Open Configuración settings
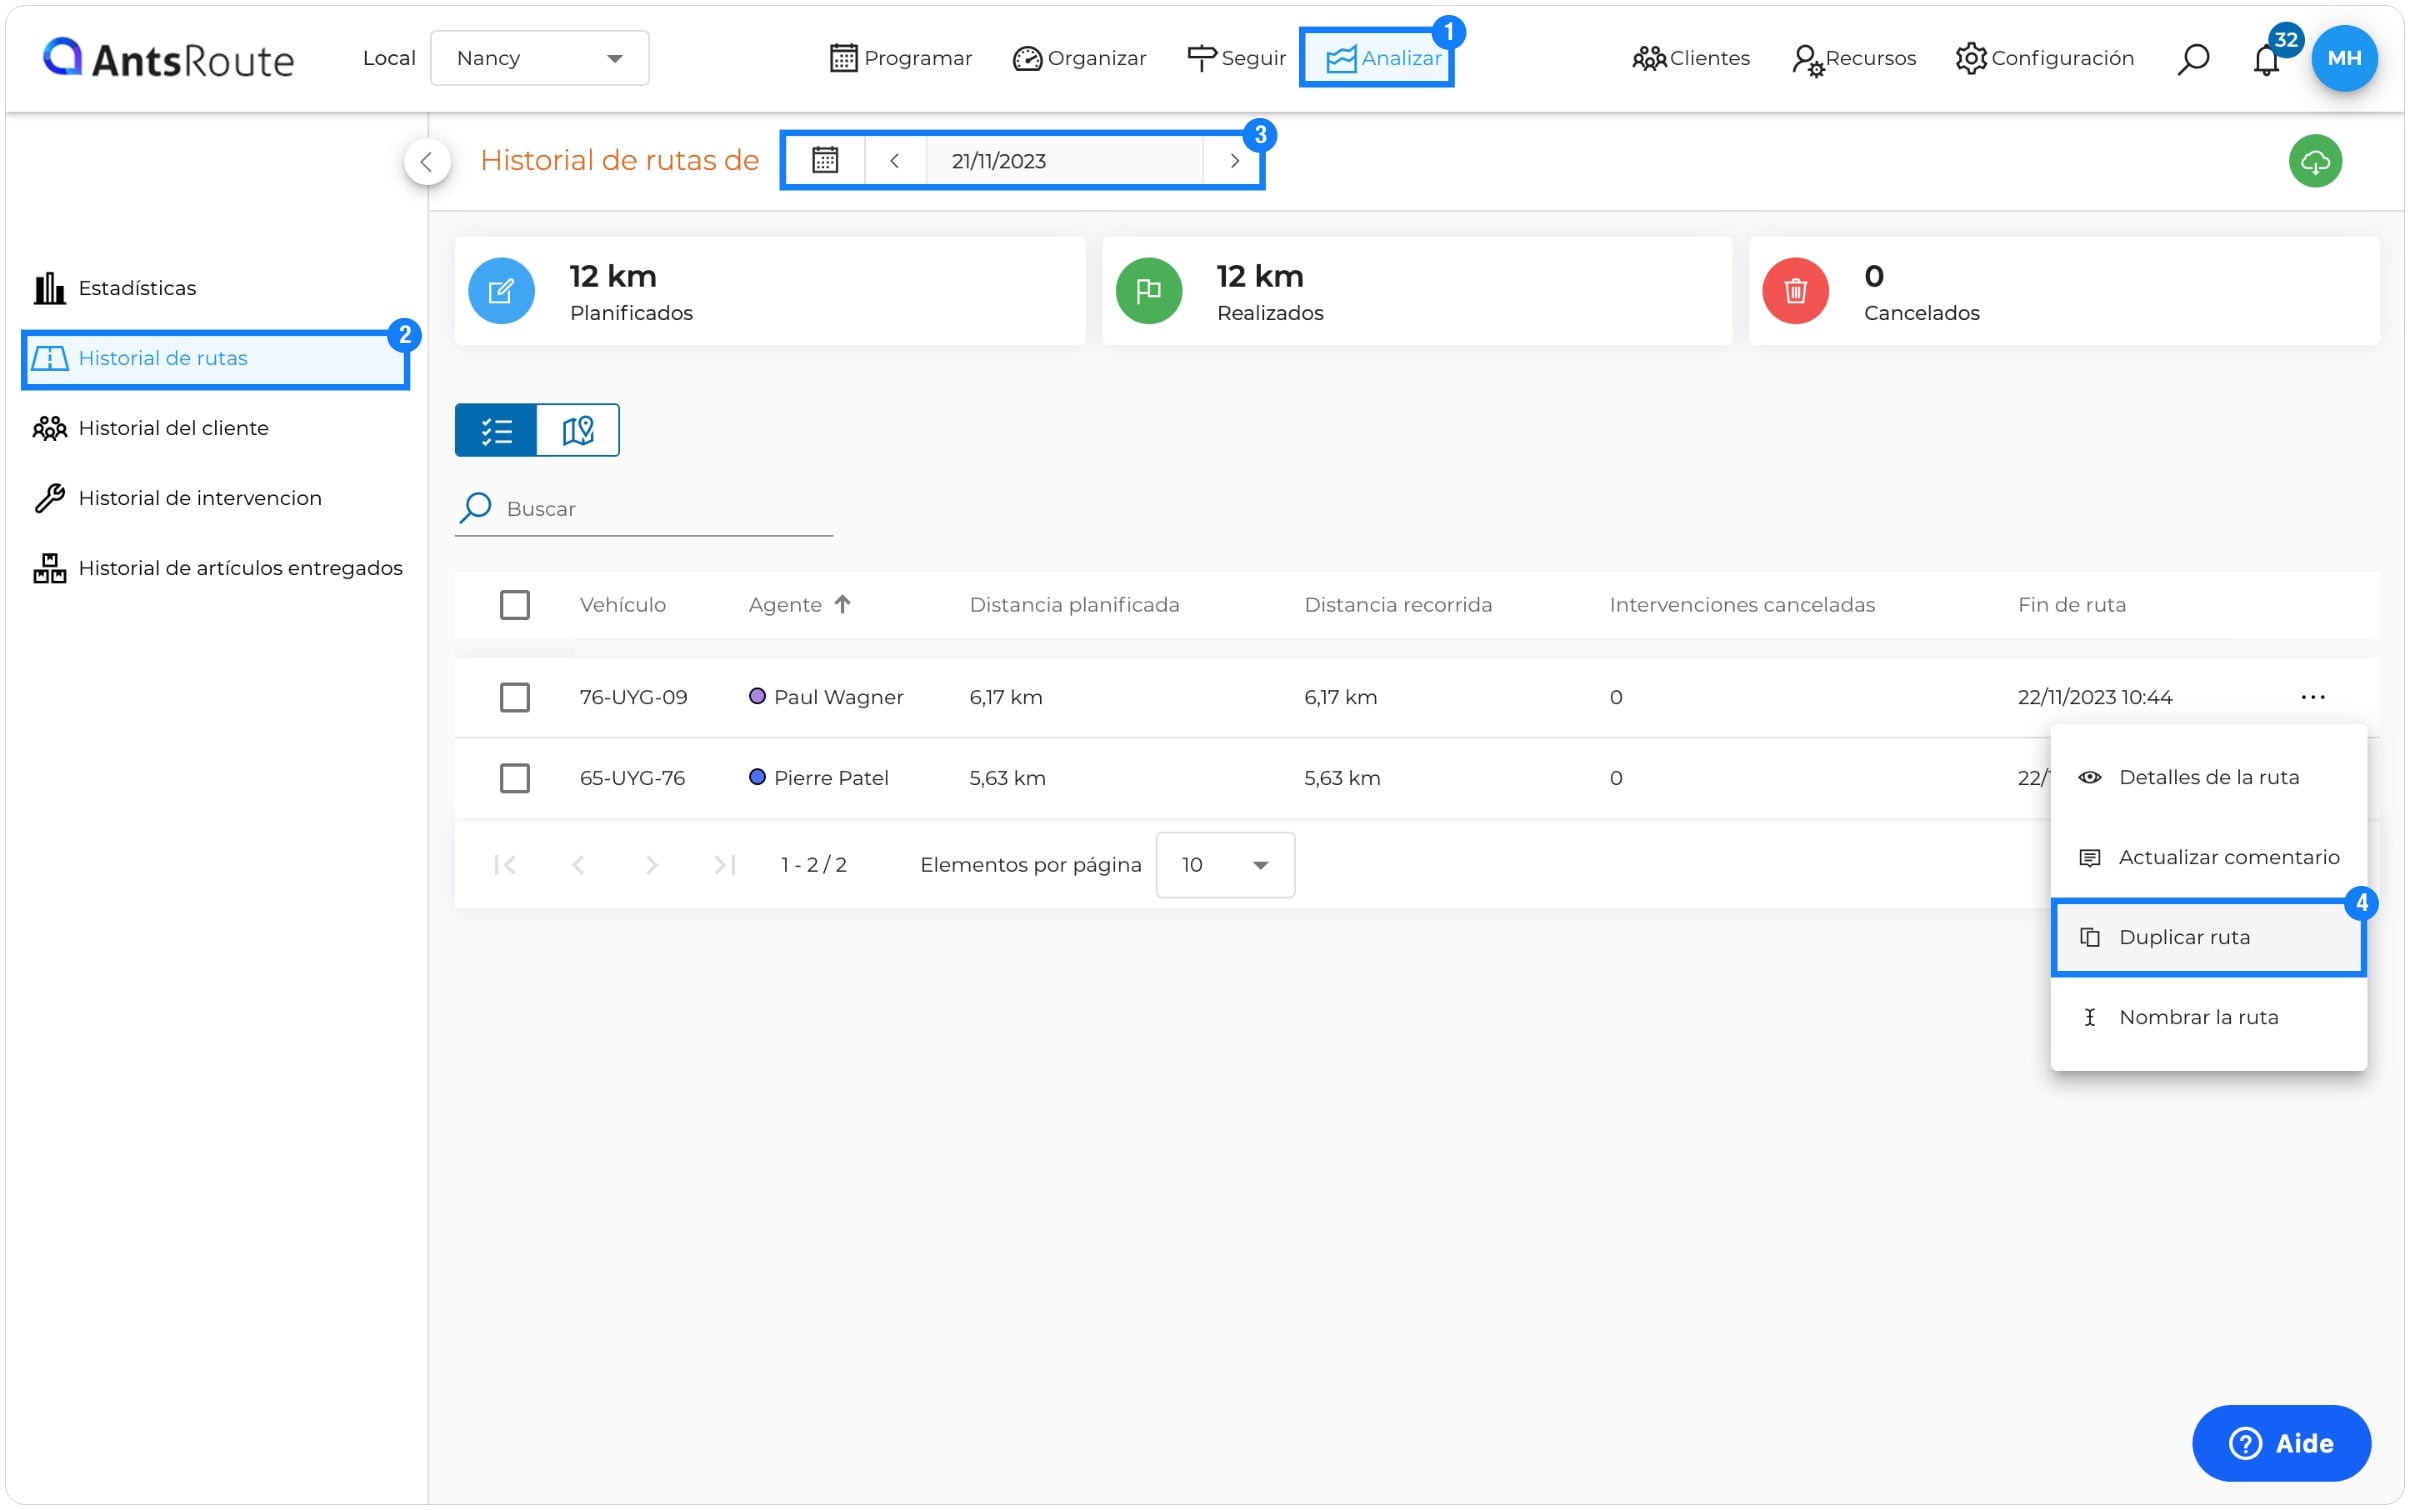Viewport: 2410px width, 1510px height. coord(2044,58)
